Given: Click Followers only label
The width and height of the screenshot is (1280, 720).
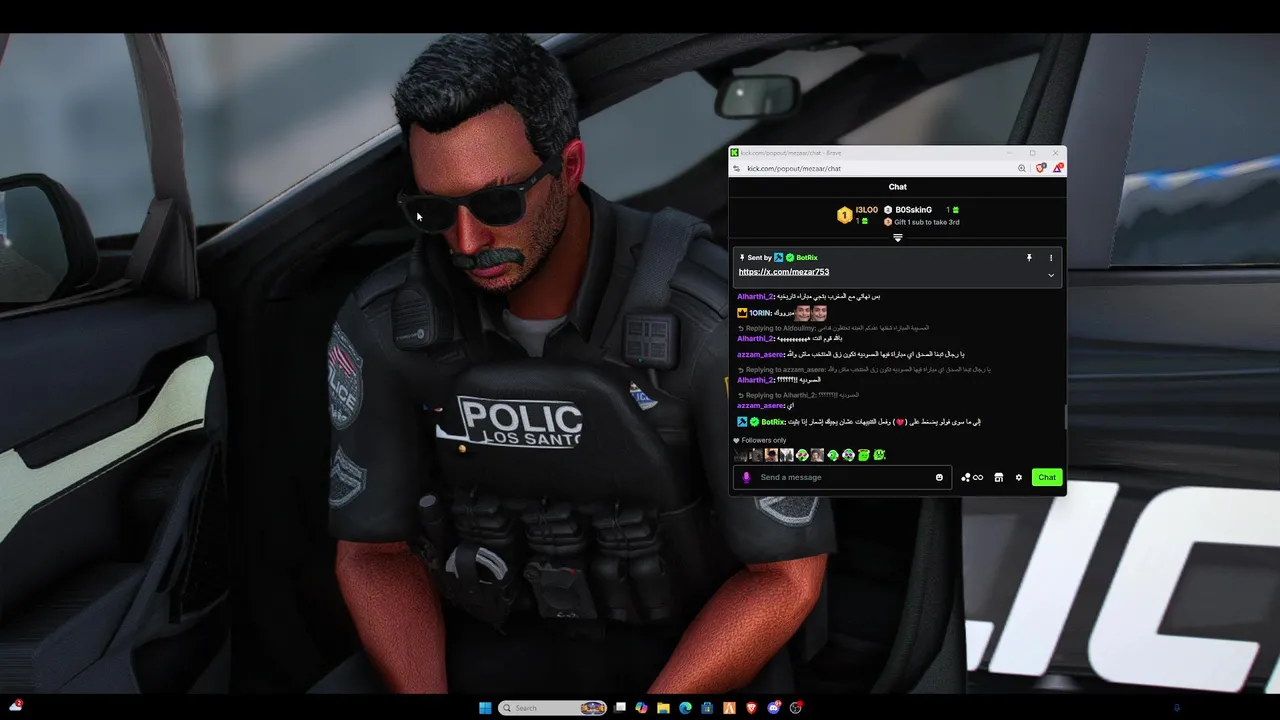Looking at the screenshot, I should pos(764,440).
